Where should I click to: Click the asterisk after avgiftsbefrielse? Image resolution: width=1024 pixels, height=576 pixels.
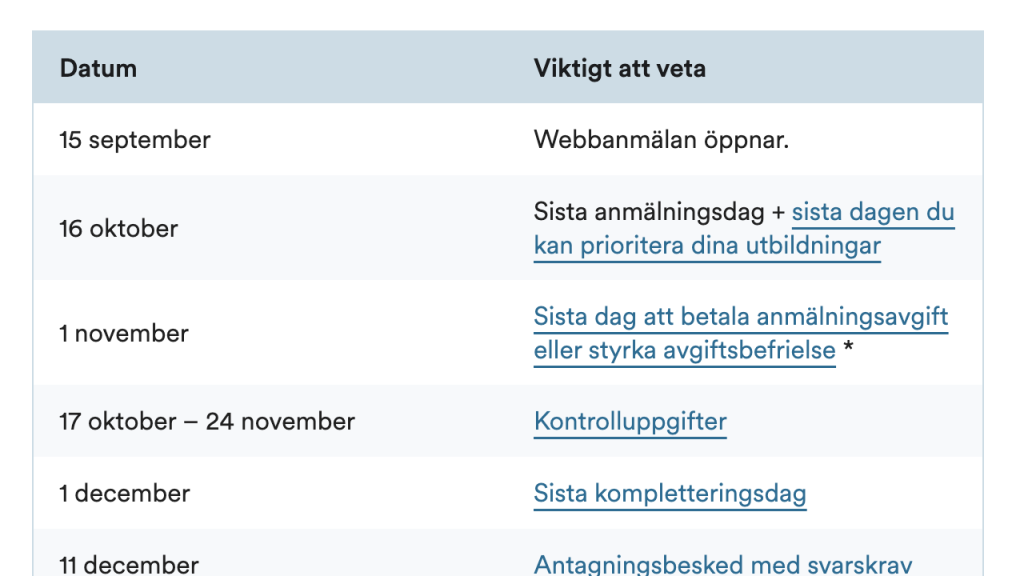[x=848, y=347]
